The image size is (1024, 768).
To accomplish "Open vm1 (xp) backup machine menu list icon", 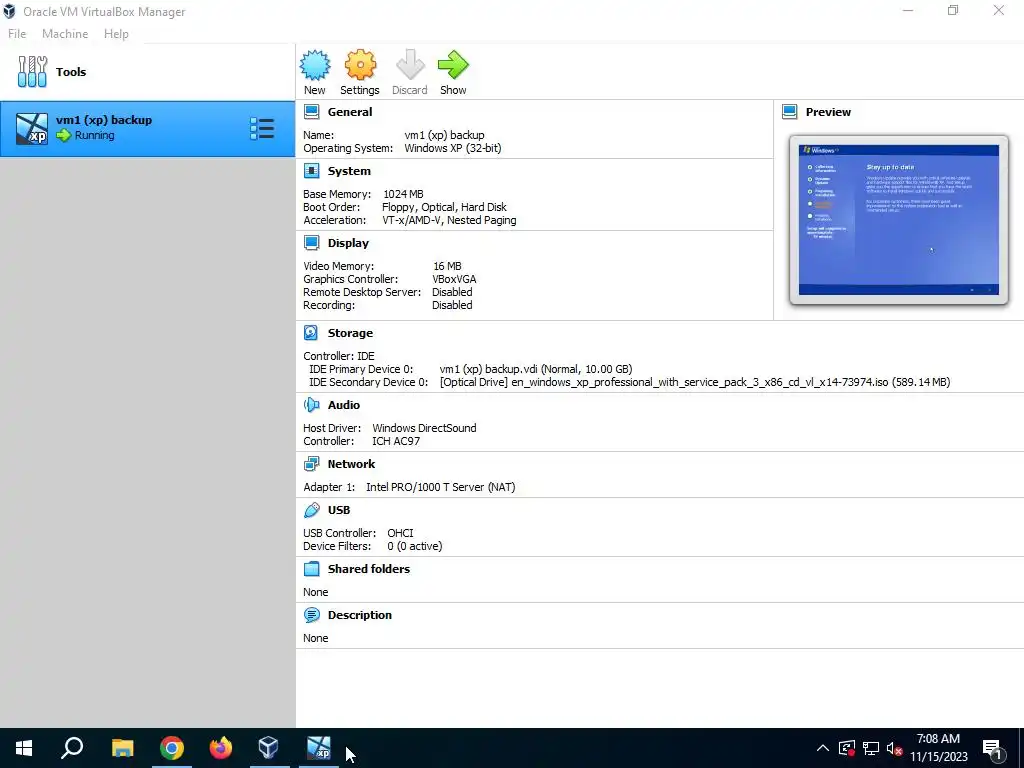I will tap(262, 129).
